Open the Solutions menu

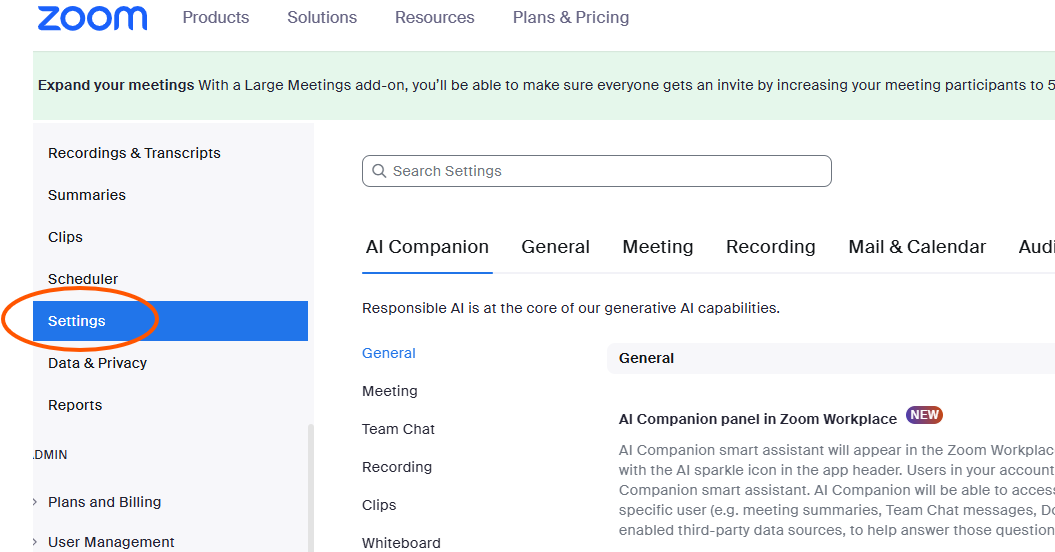[x=322, y=18]
